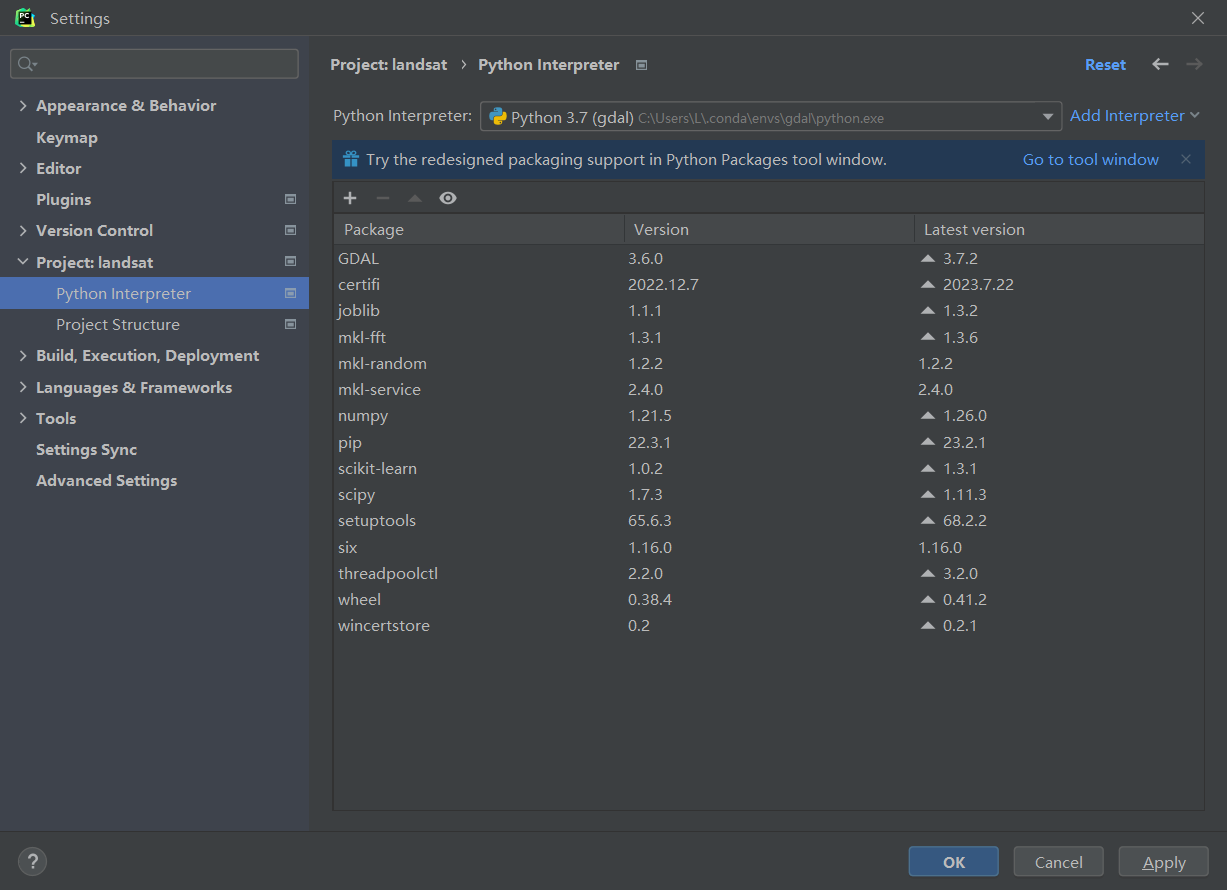This screenshot has width=1227, height=890.
Task: Select the mkl-service package row
Action: coord(769,389)
